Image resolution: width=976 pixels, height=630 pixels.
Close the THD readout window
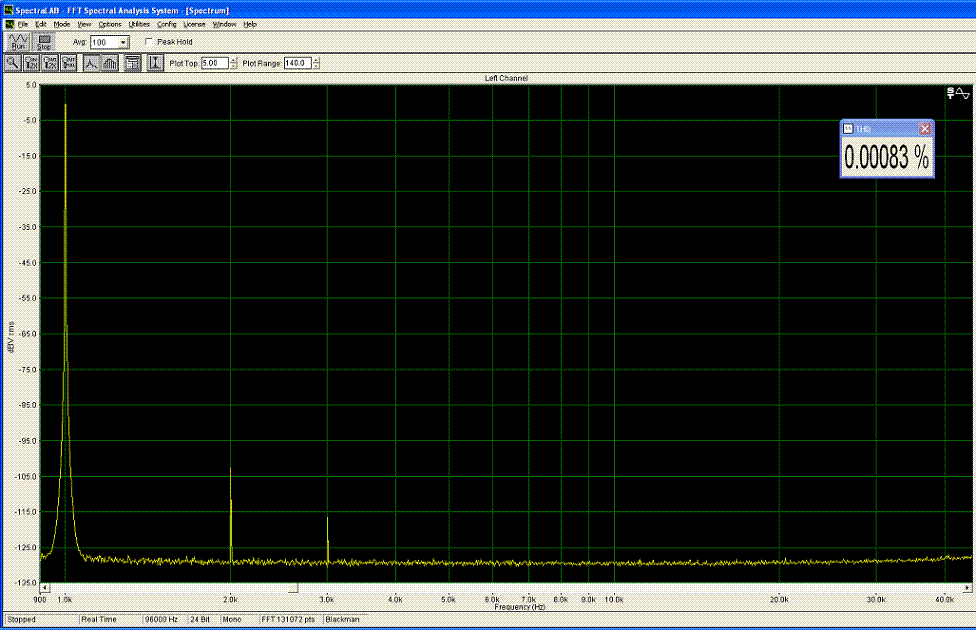pos(924,129)
